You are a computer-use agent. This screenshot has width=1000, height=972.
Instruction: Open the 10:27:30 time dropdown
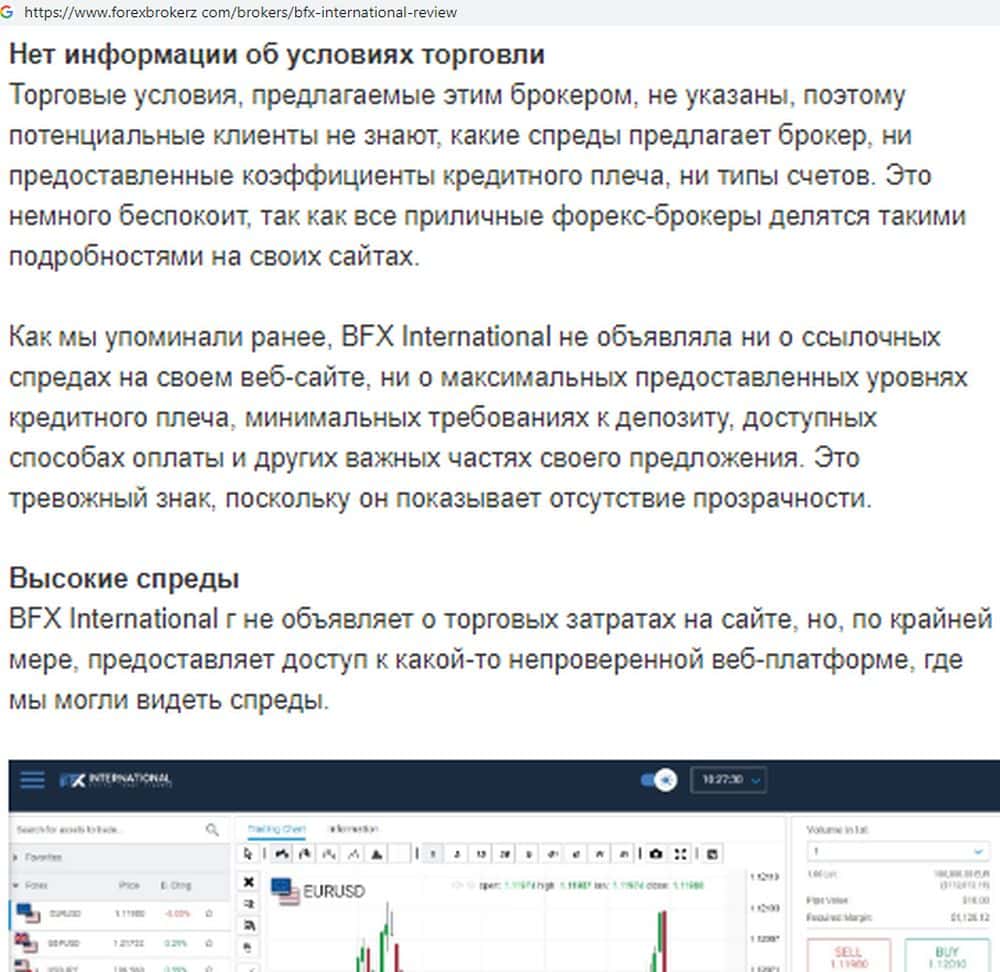point(728,779)
